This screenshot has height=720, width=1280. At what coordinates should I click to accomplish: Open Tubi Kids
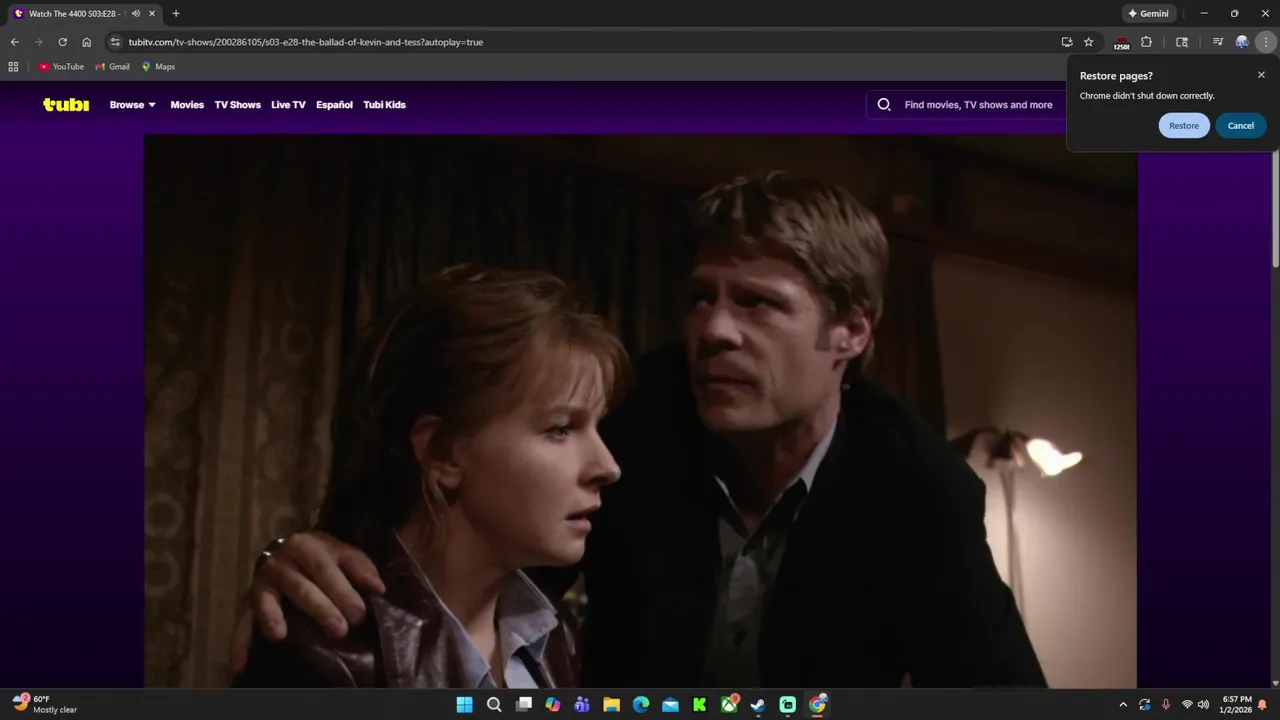pyautogui.click(x=384, y=105)
